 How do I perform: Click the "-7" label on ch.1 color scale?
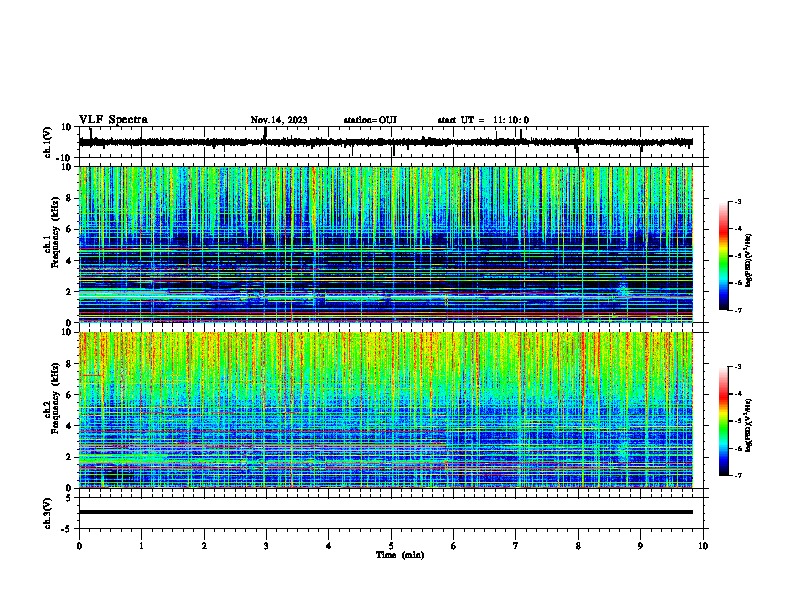[x=738, y=311]
